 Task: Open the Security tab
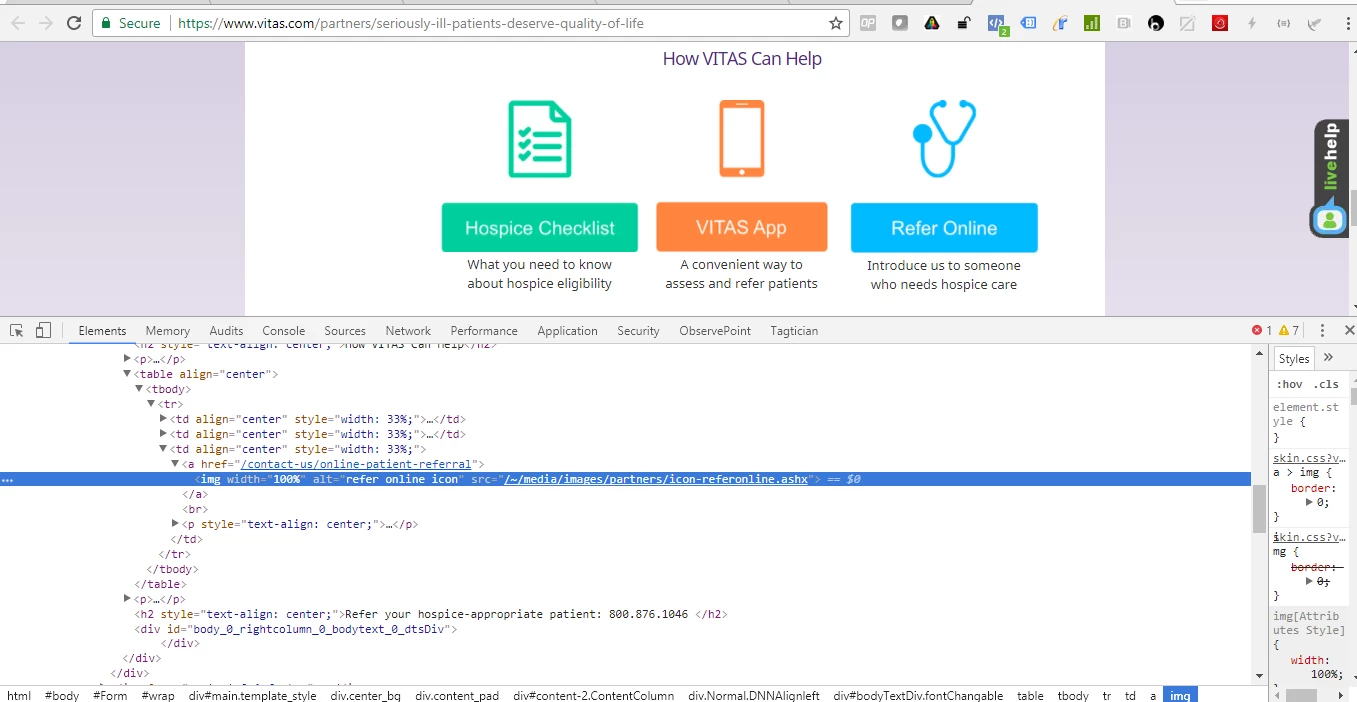638,331
